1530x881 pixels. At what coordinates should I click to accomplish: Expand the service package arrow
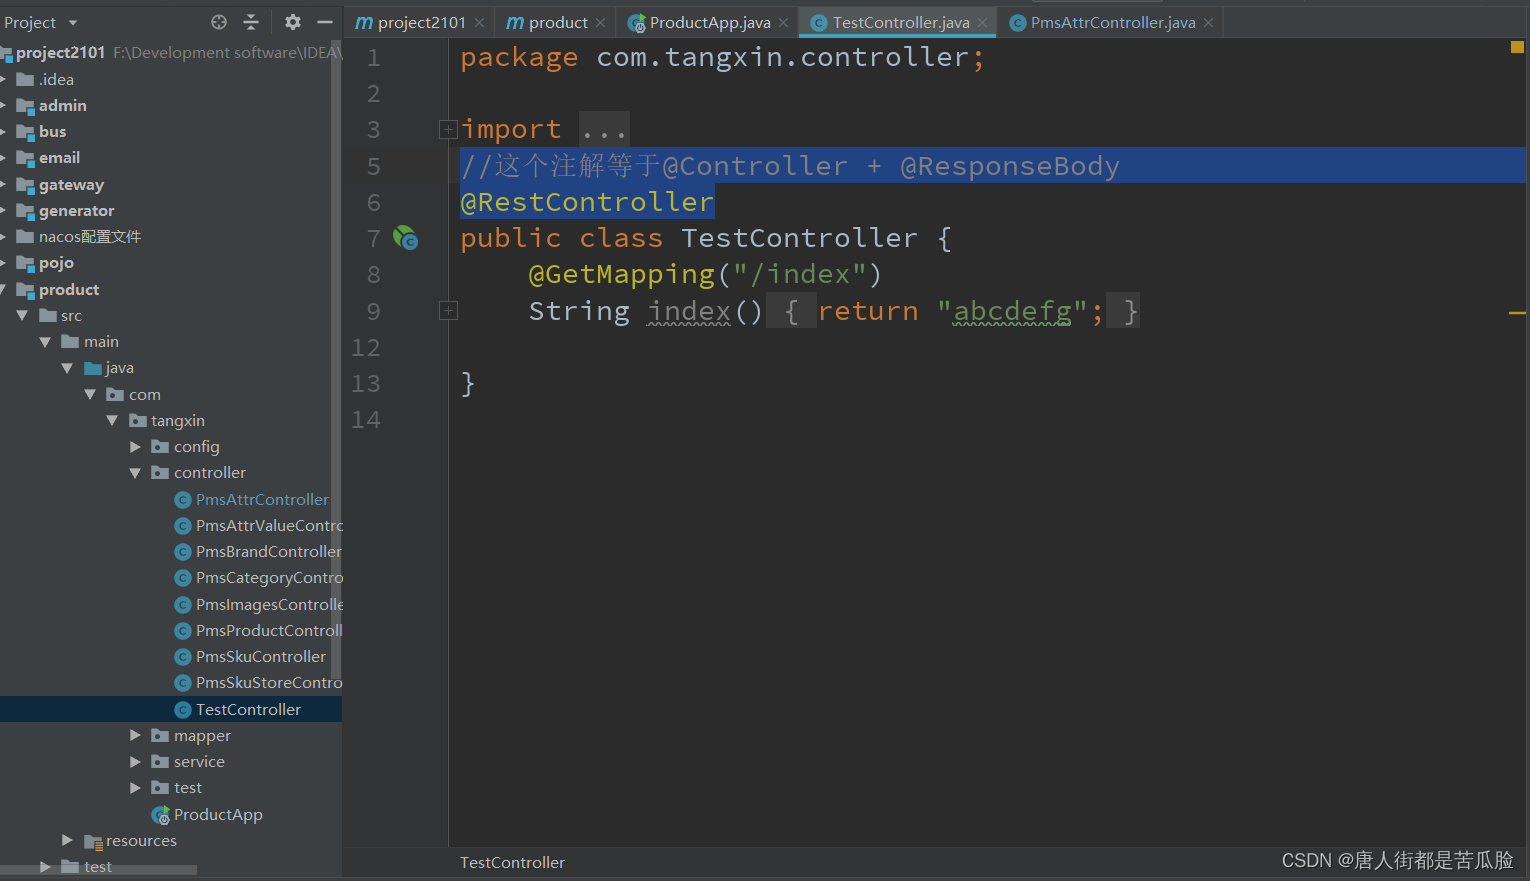[135, 762]
